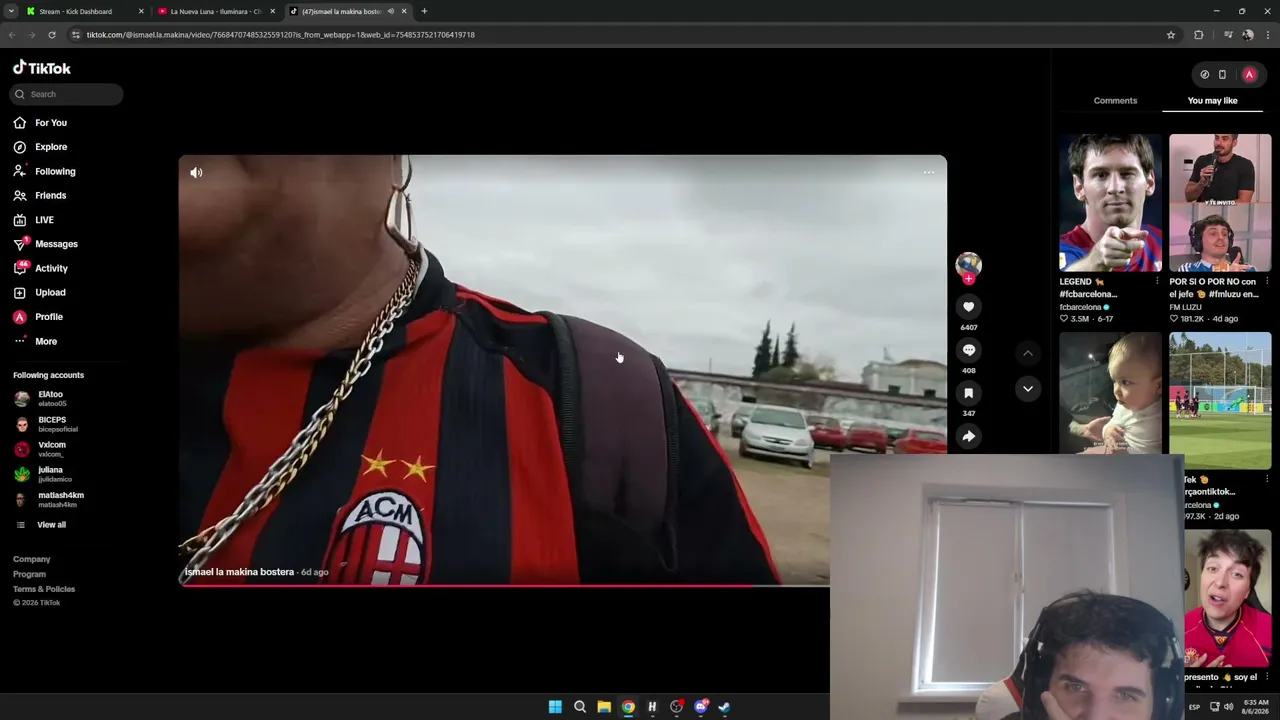1280x720 pixels.
Task: Focus the TikTok search box
Action: [x=67, y=94]
